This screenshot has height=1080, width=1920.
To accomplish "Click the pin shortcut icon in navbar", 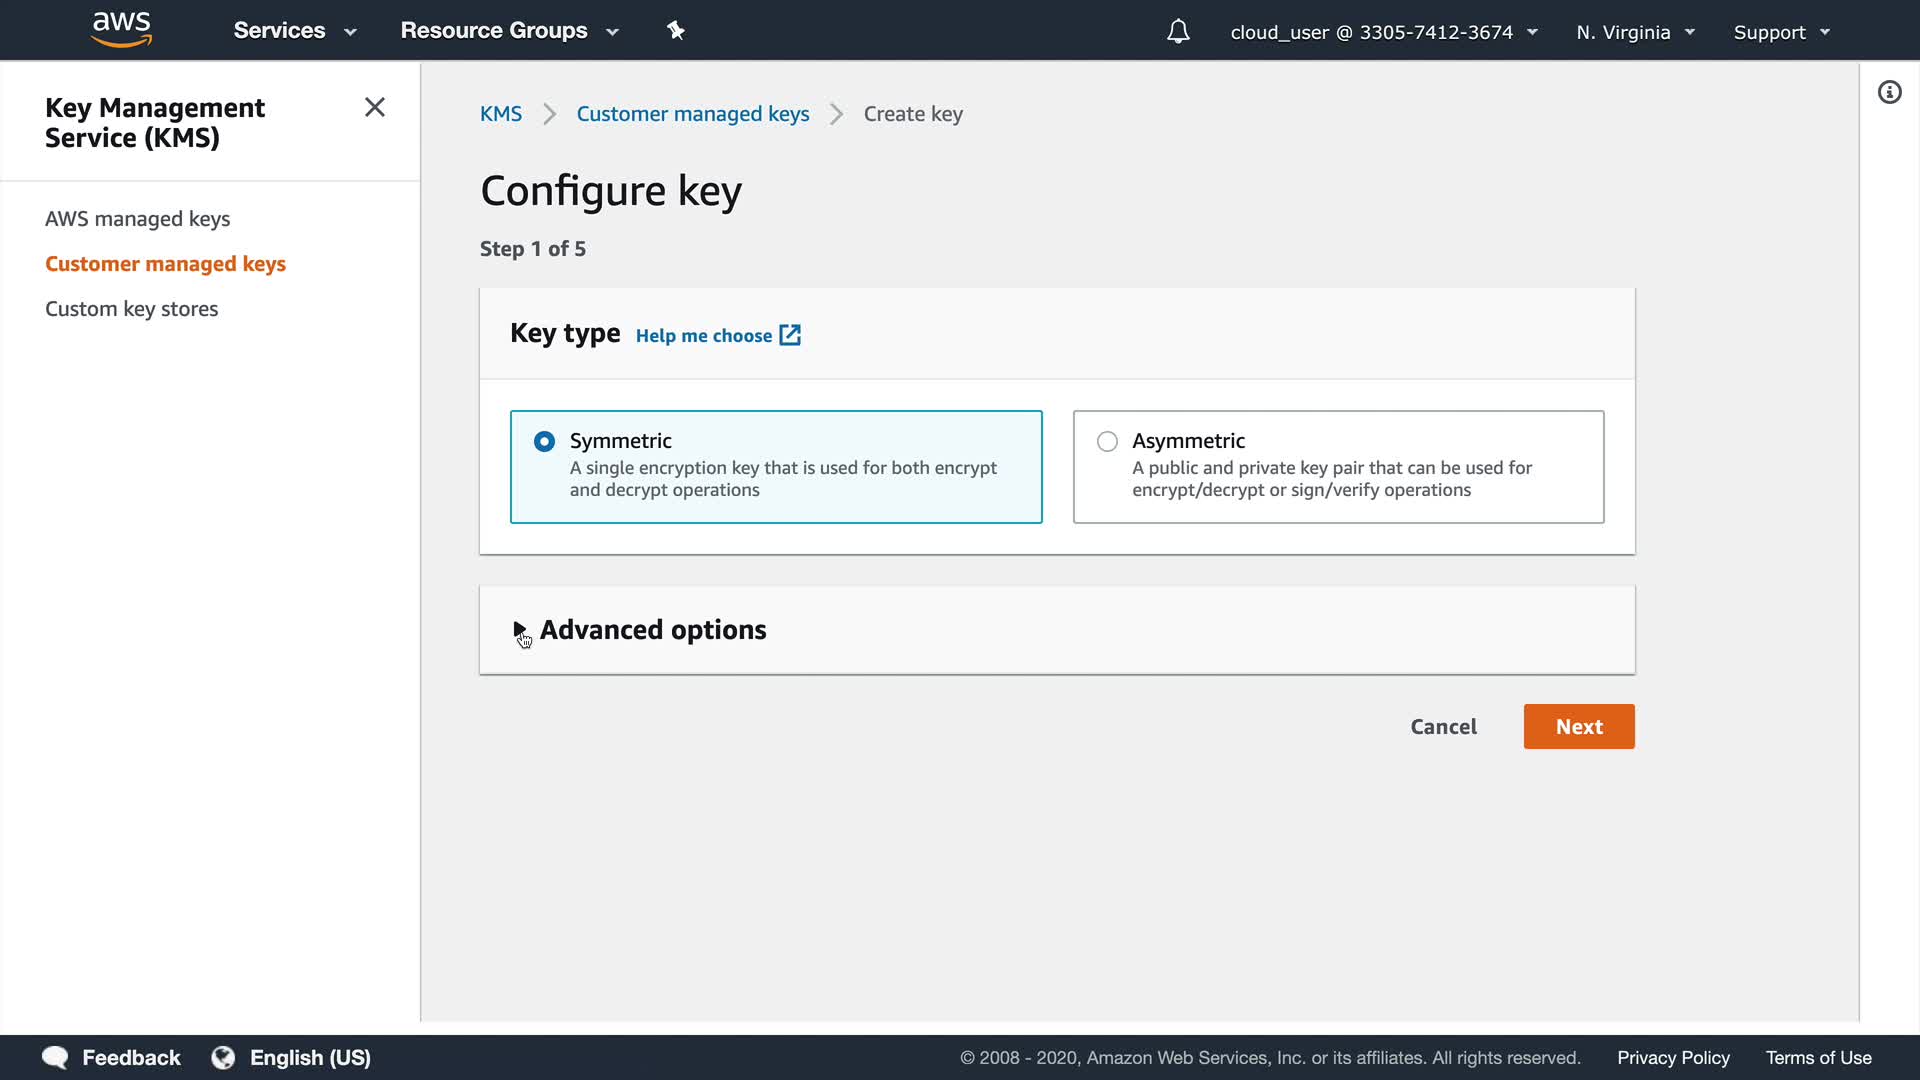I will (x=676, y=31).
